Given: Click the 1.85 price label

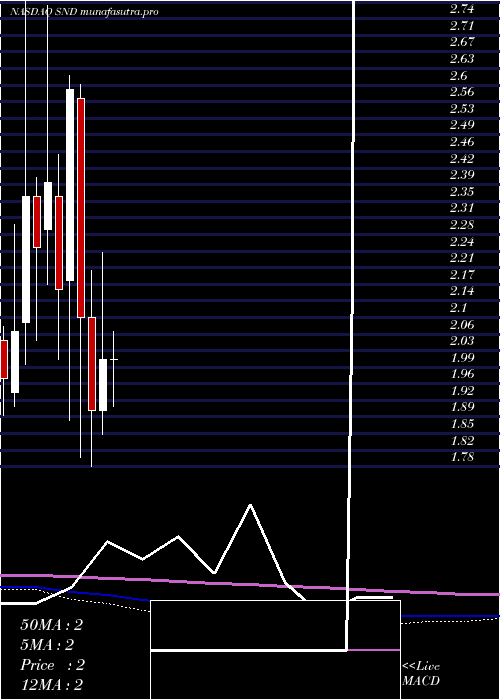Looking at the screenshot, I should (x=462, y=424).
